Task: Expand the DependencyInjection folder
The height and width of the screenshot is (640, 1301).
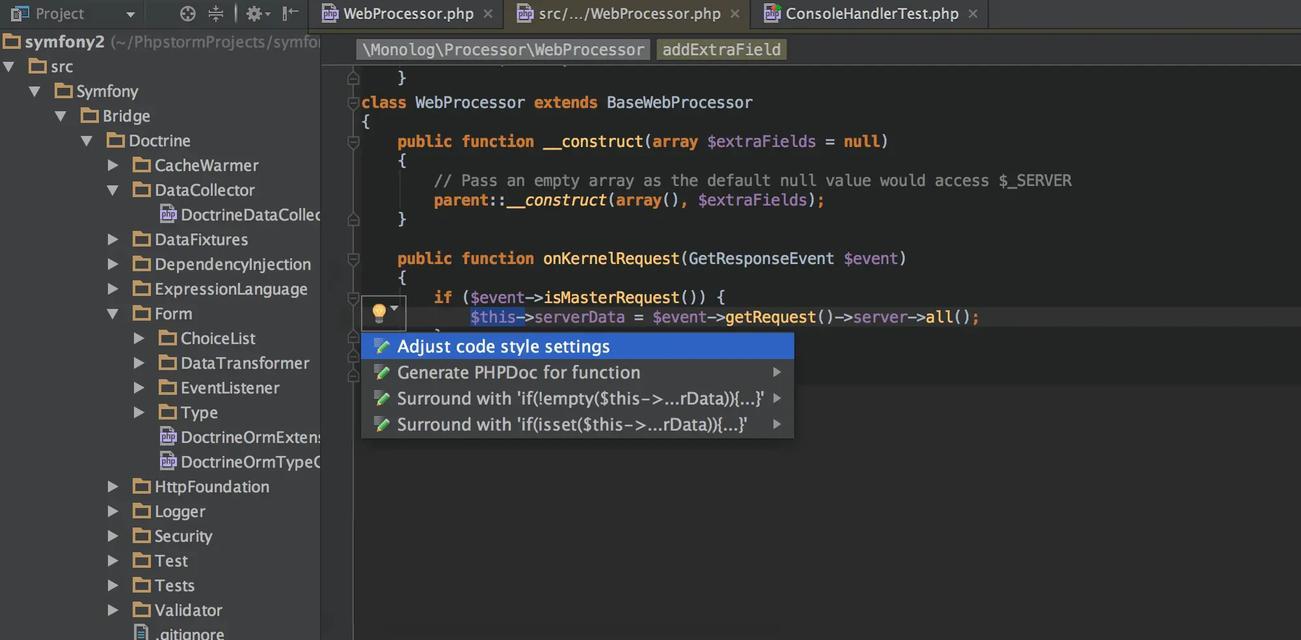Action: point(113,264)
